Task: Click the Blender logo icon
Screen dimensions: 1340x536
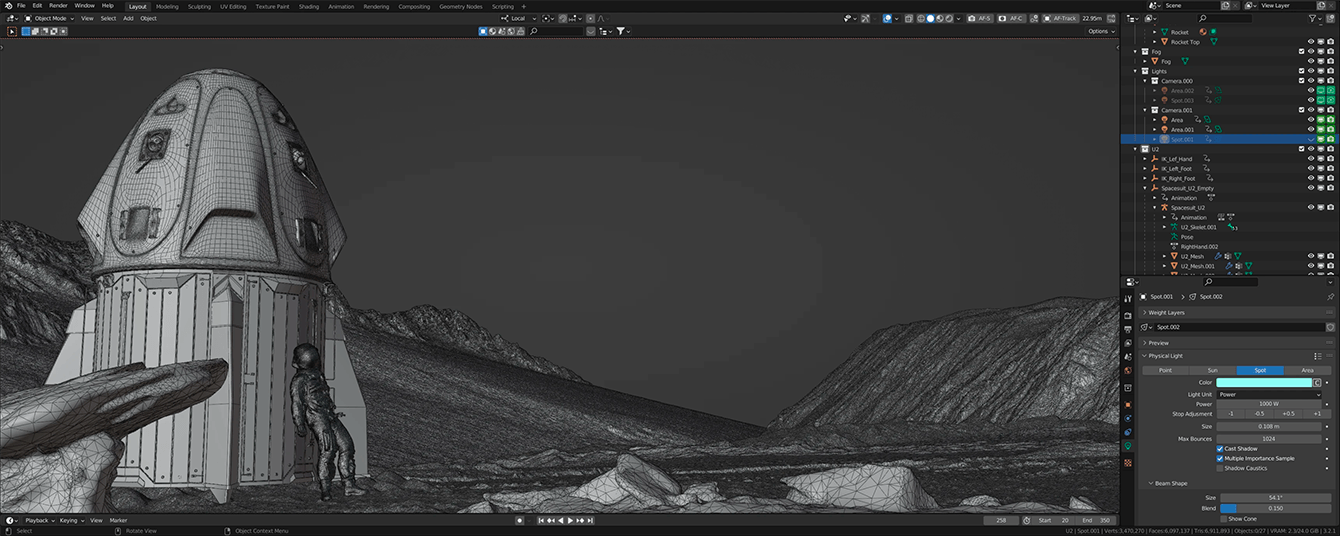Action: coord(7,5)
